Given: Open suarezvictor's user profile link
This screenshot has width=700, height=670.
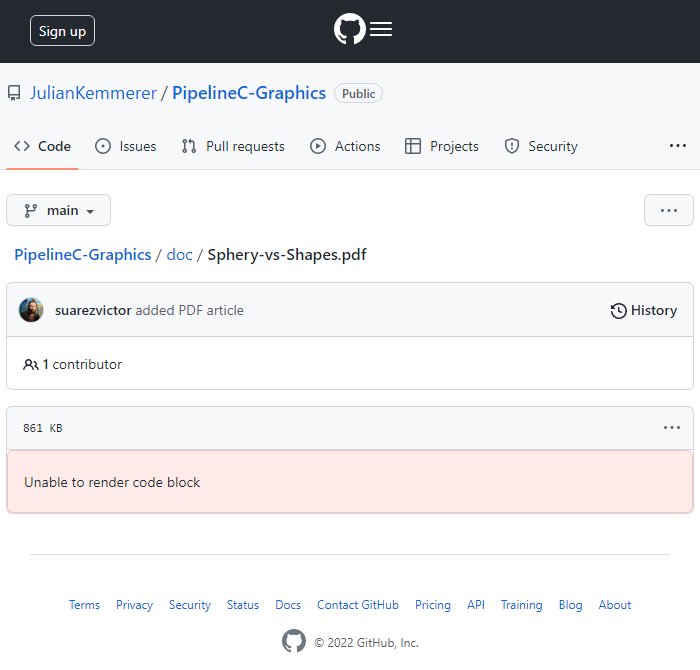Looking at the screenshot, I should tap(93, 310).
